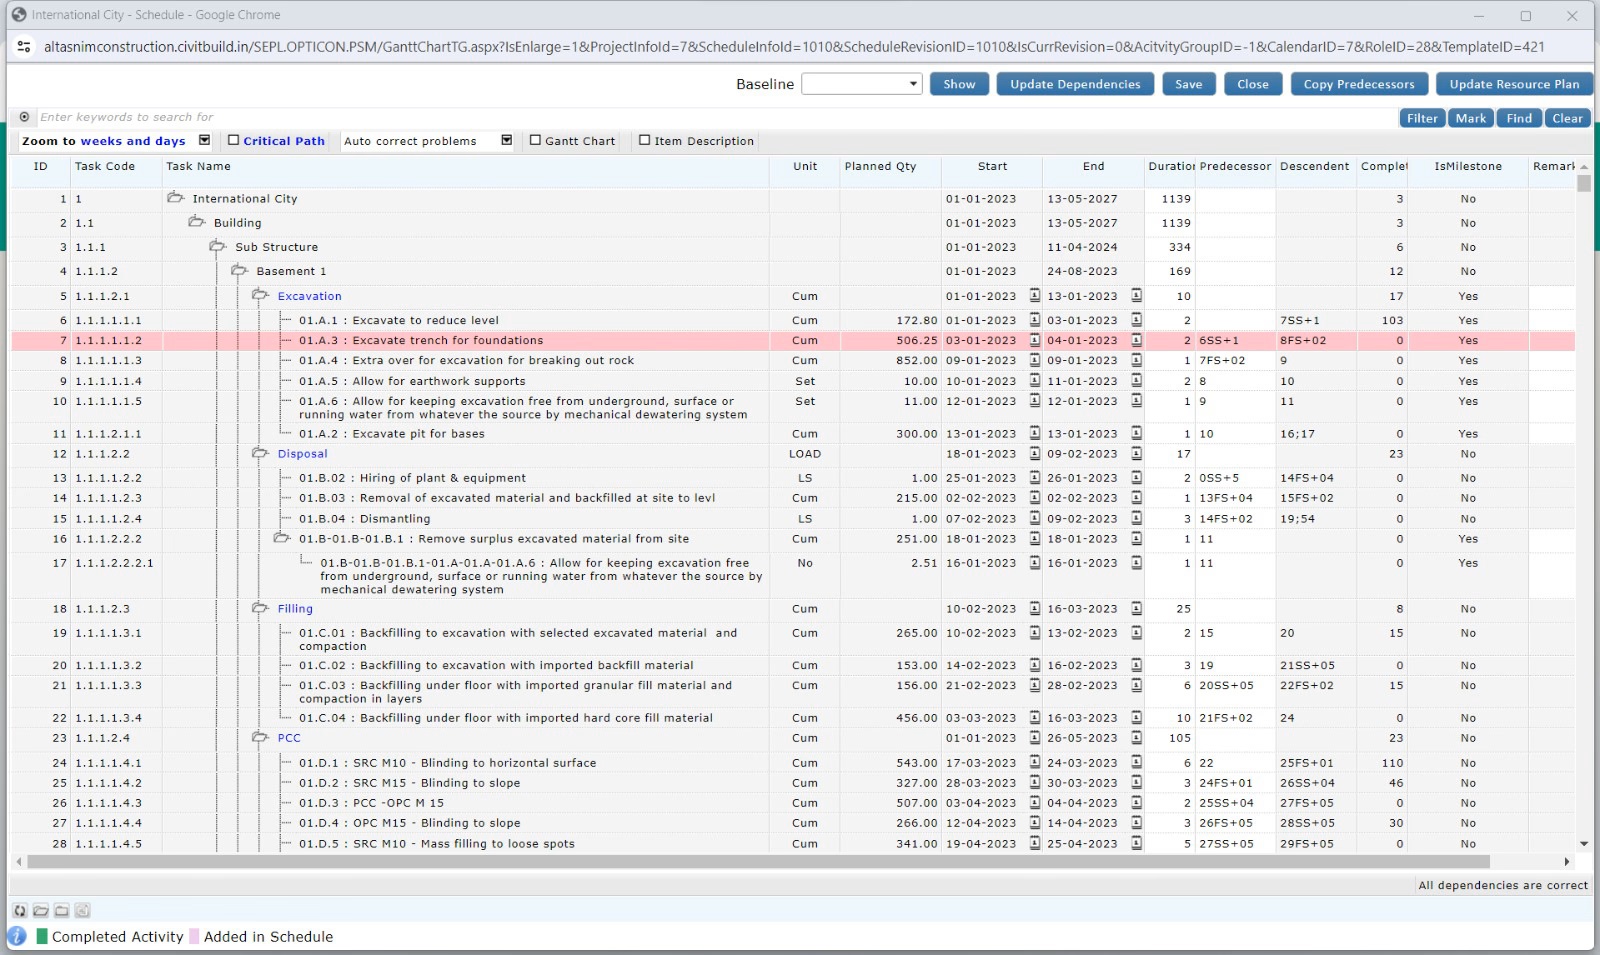The width and height of the screenshot is (1600, 955).
Task: Open Start calendar for 01.C.02 Backfilling row
Action: (x=1035, y=665)
